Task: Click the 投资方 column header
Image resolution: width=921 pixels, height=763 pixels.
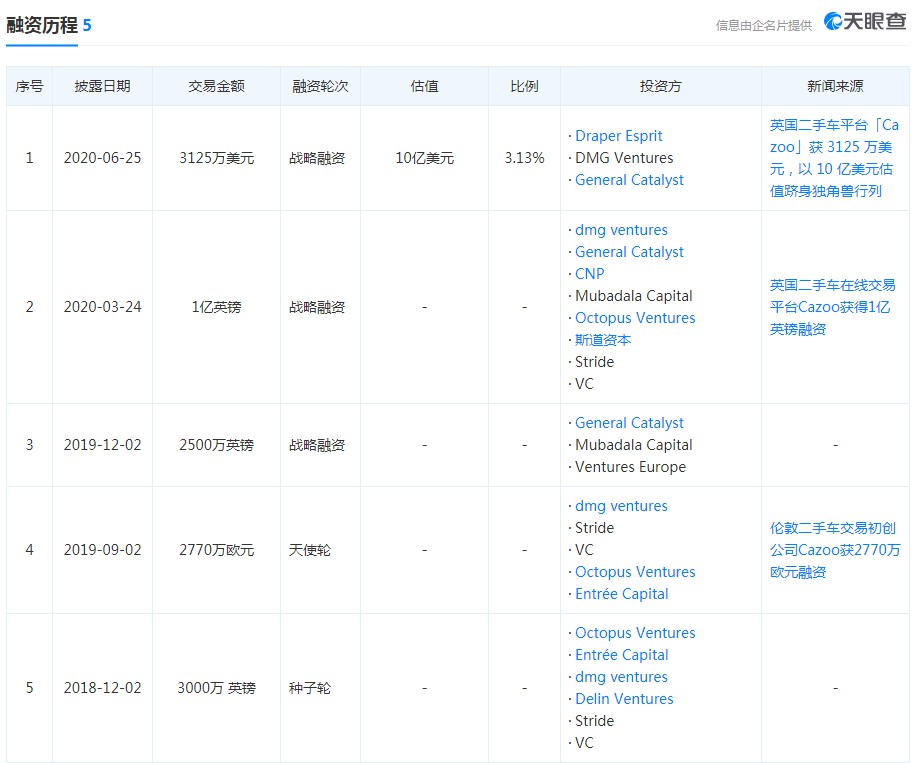Action: pyautogui.click(x=660, y=86)
